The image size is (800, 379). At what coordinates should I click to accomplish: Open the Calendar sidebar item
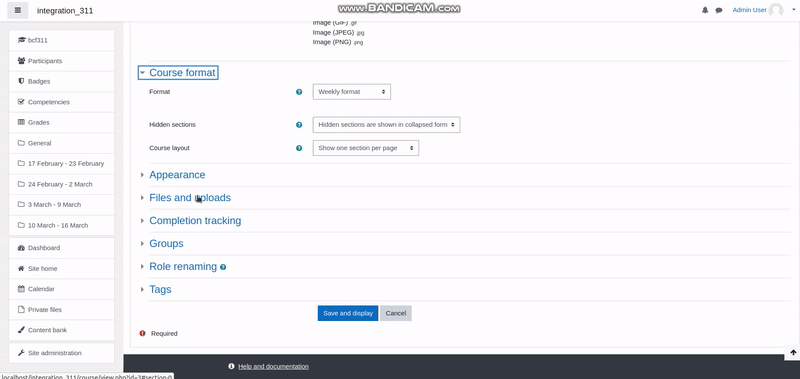click(61, 289)
